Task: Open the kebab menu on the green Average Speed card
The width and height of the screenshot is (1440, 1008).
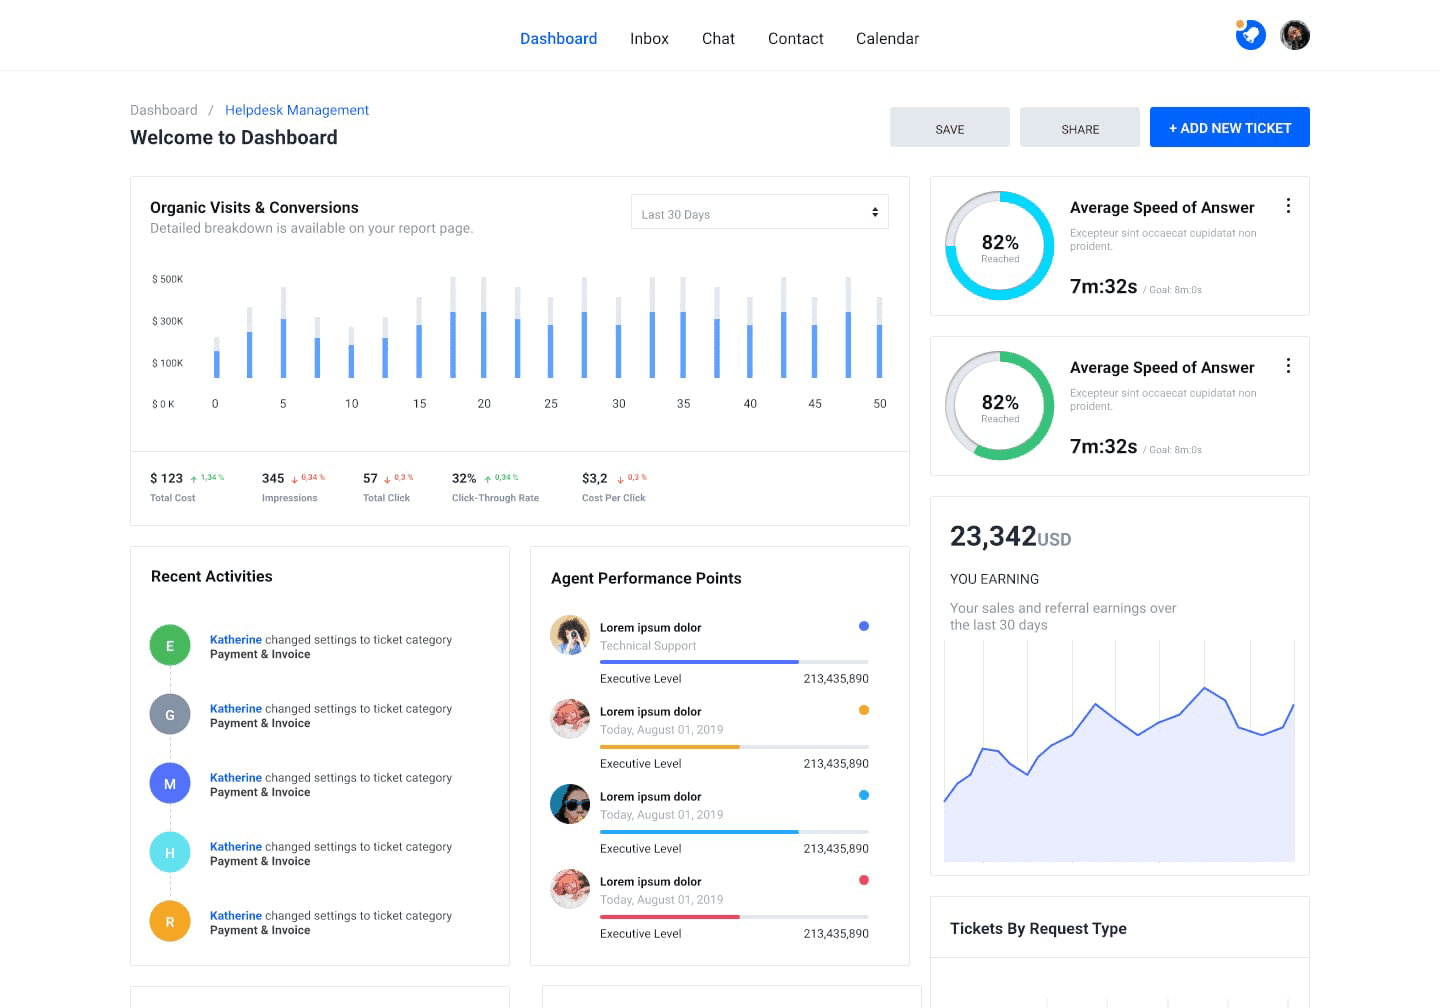Action: tap(1288, 366)
